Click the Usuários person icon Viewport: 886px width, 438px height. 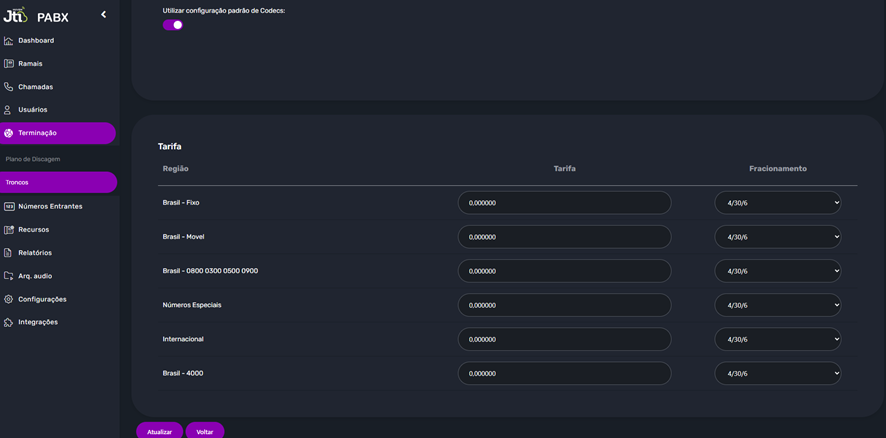point(9,110)
